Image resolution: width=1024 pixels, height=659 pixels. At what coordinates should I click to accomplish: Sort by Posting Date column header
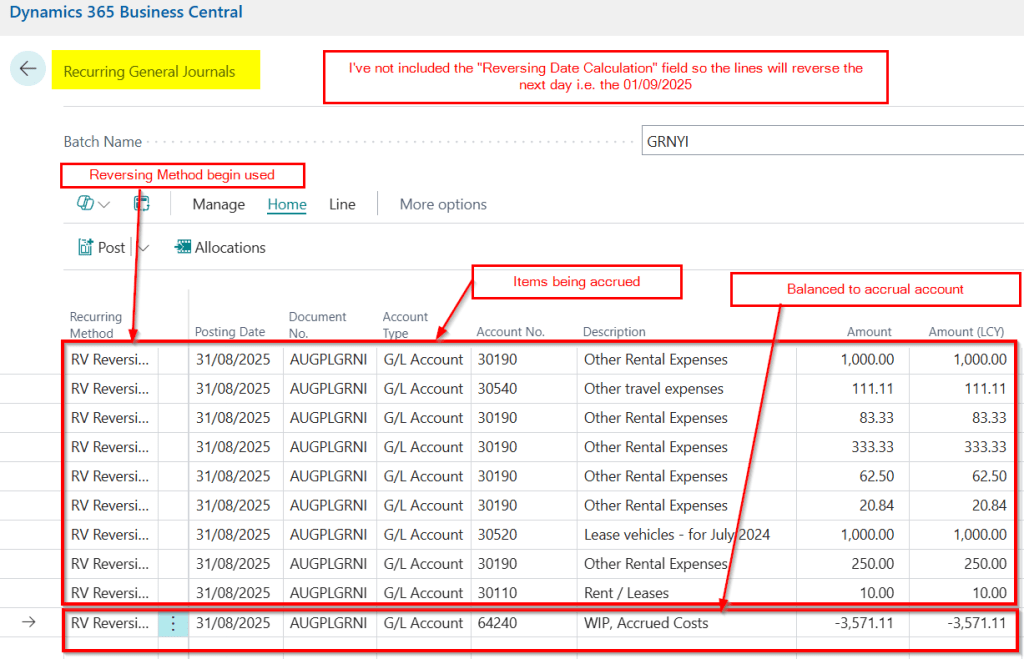pos(230,332)
